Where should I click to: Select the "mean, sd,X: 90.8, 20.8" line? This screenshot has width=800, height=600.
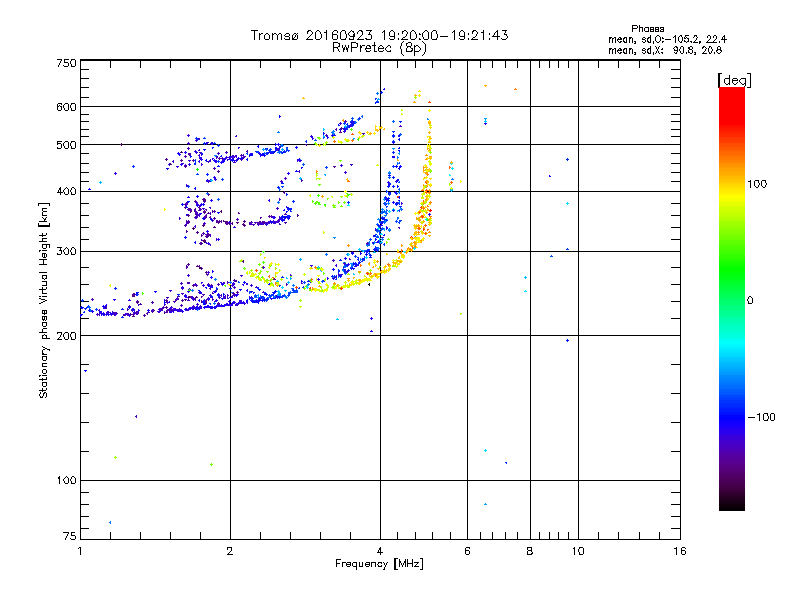[665, 50]
